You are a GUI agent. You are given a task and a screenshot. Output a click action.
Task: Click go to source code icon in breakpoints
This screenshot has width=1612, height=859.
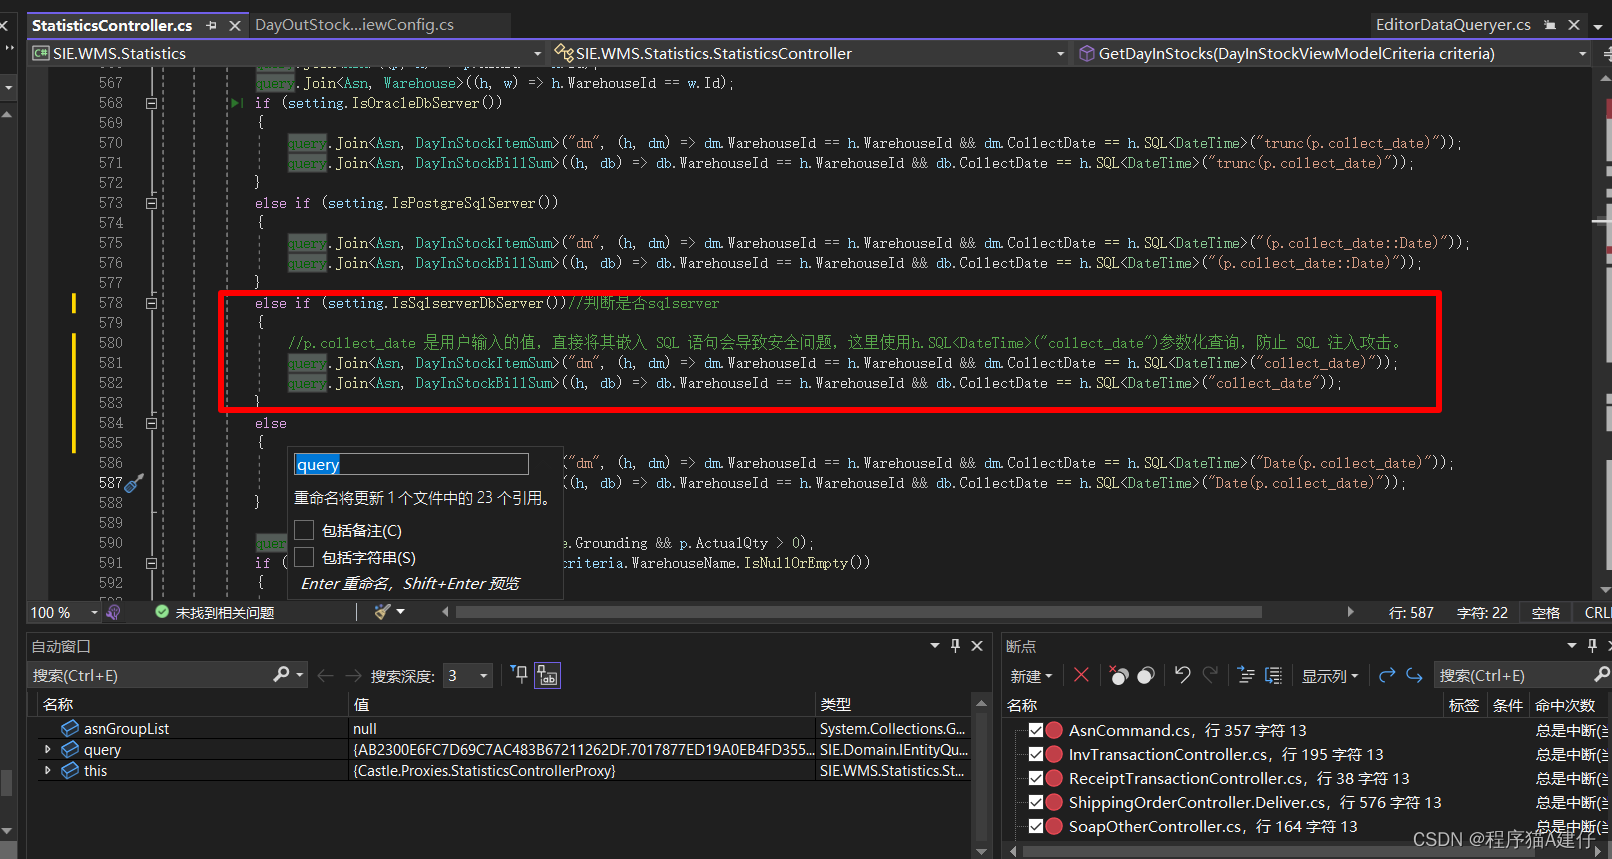click(1246, 675)
